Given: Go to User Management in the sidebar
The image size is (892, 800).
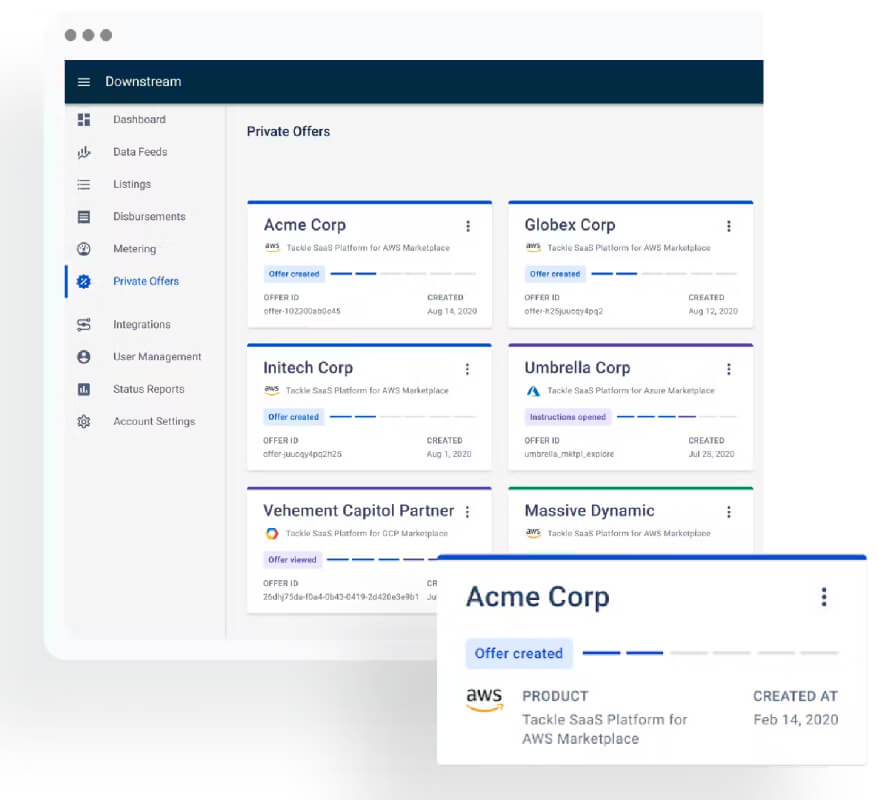Looking at the screenshot, I should click(x=157, y=357).
